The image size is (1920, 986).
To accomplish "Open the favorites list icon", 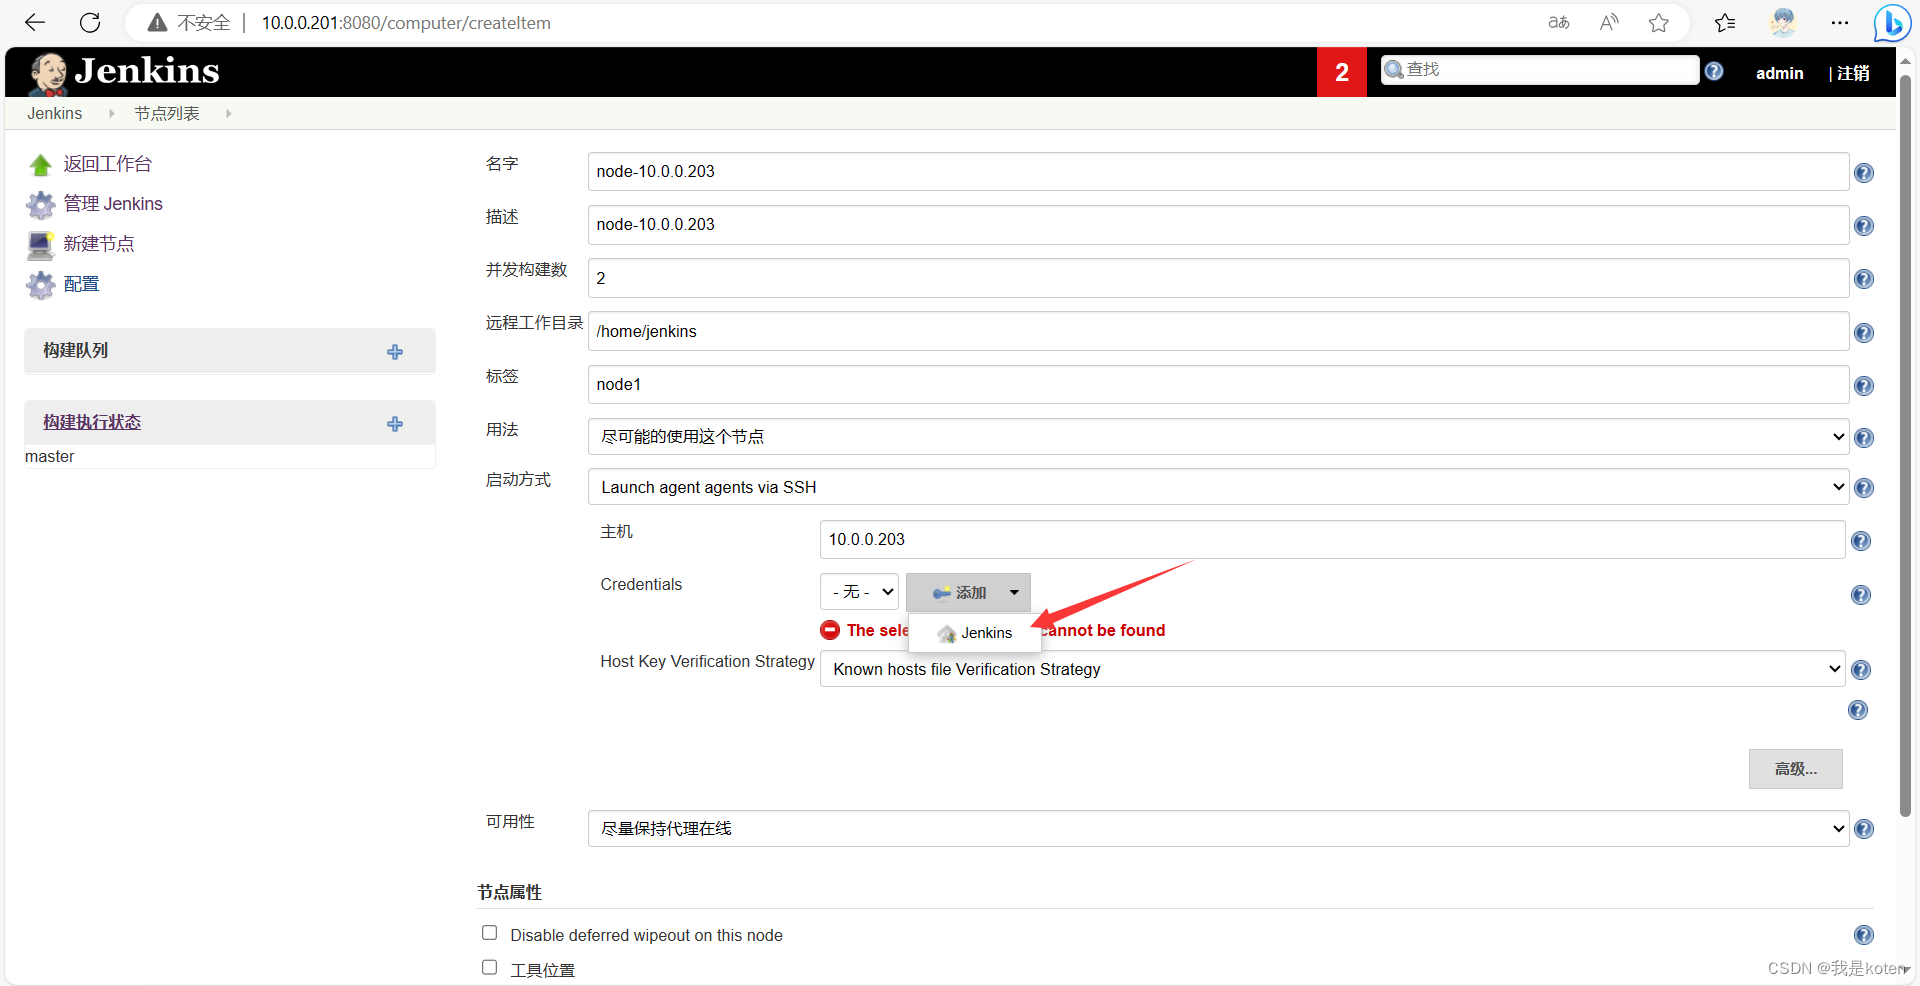I will [x=1725, y=22].
